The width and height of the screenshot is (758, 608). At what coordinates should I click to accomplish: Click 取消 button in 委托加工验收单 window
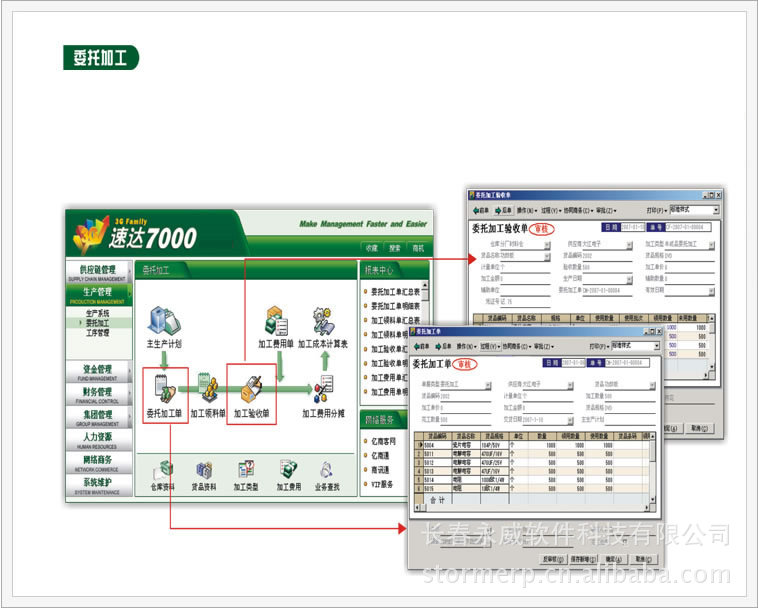pos(700,428)
